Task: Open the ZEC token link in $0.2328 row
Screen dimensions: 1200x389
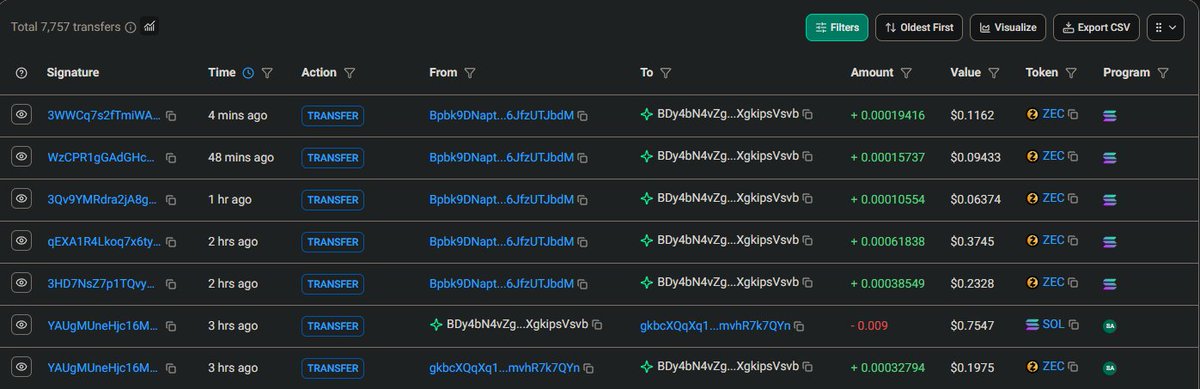Action: click(x=1053, y=283)
